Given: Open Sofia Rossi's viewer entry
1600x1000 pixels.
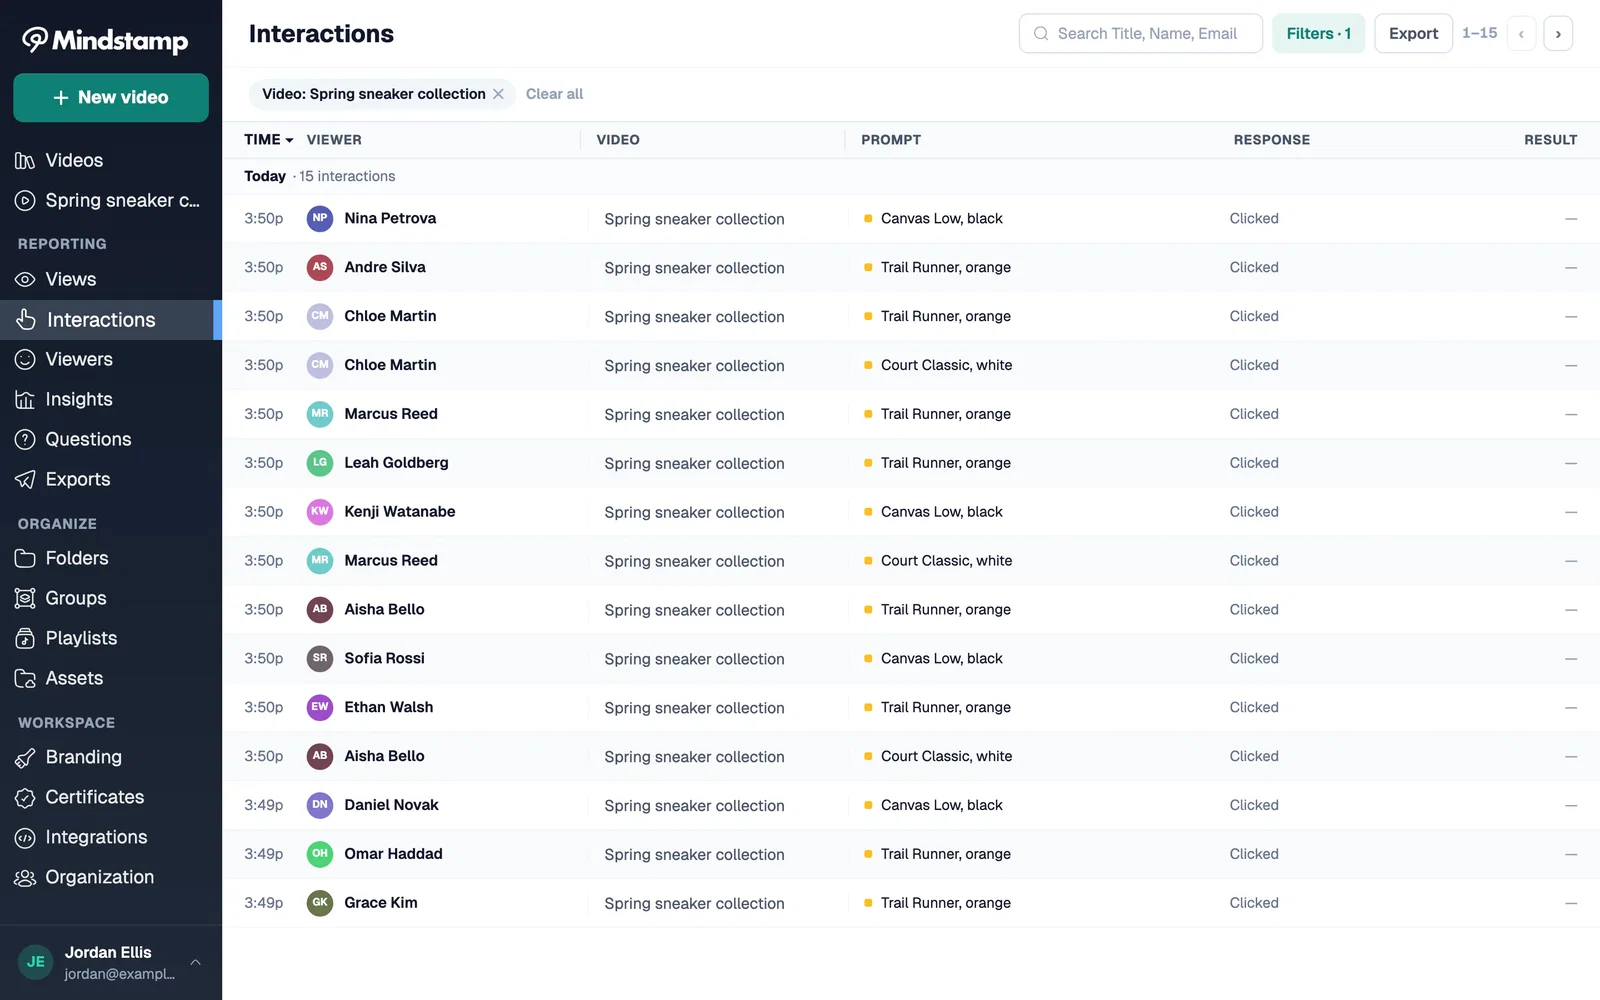Looking at the screenshot, I should [x=384, y=659].
